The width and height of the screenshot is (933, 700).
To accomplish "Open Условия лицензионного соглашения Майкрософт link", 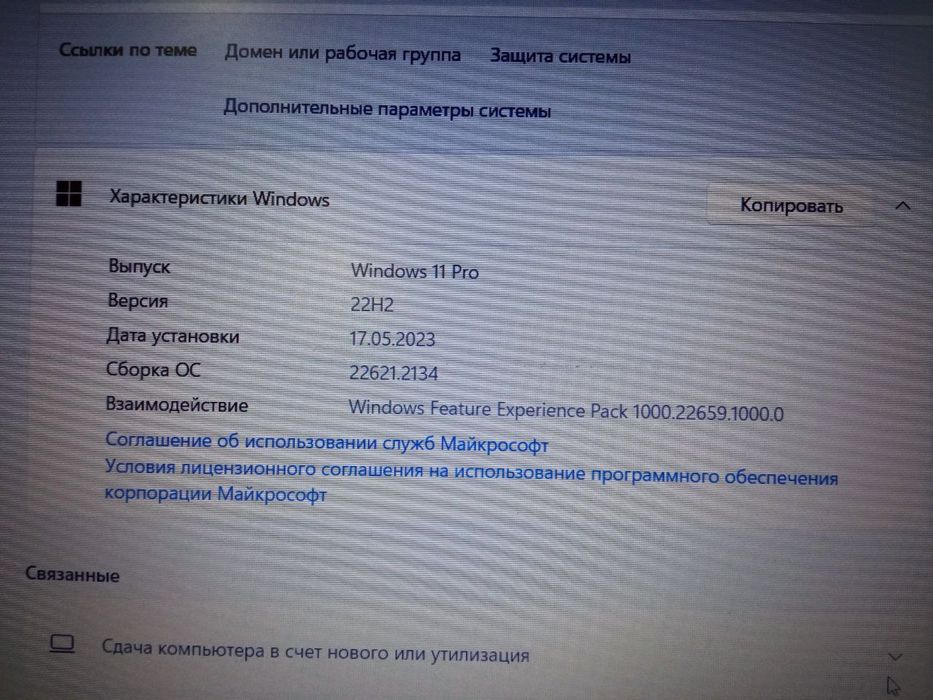I will [471, 481].
